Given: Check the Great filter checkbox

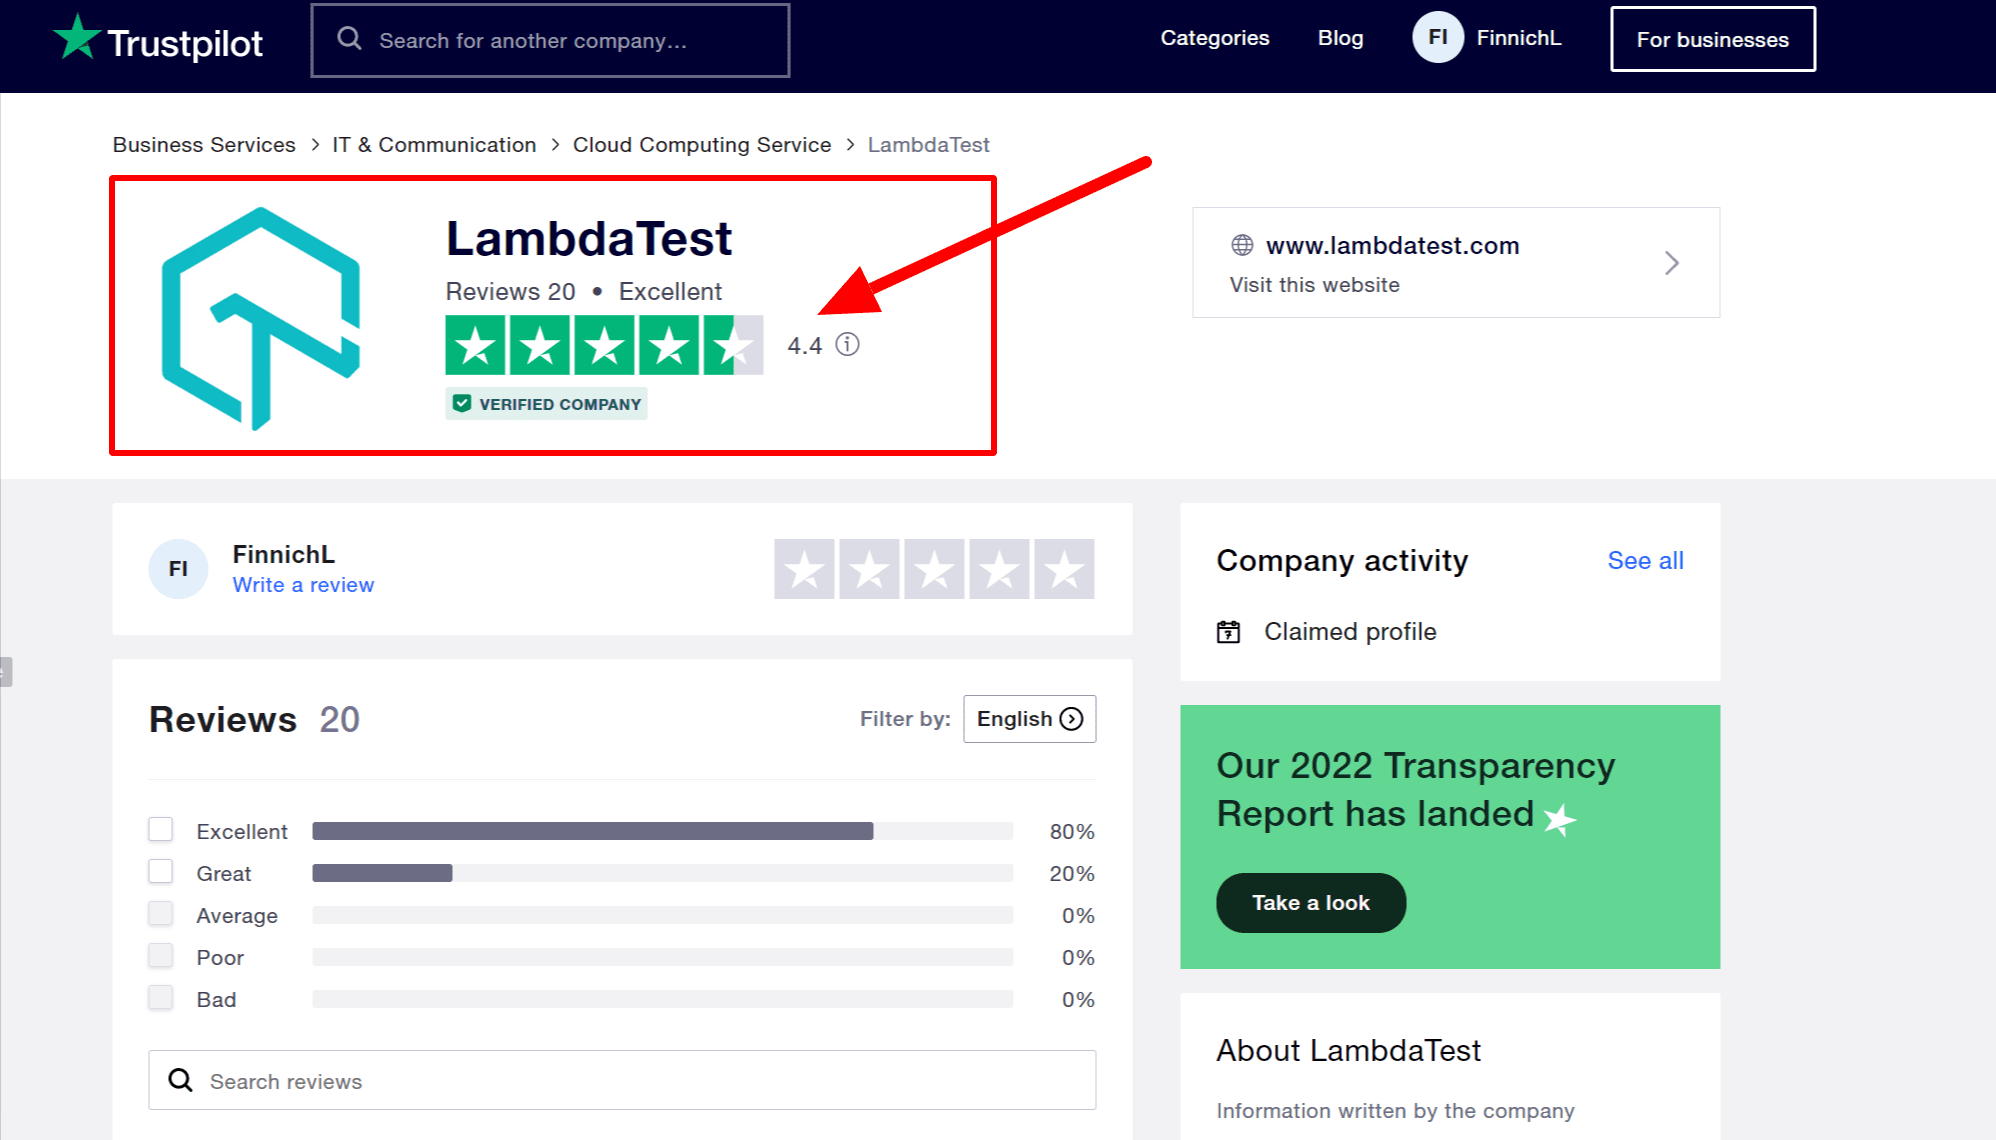Looking at the screenshot, I should (161, 872).
